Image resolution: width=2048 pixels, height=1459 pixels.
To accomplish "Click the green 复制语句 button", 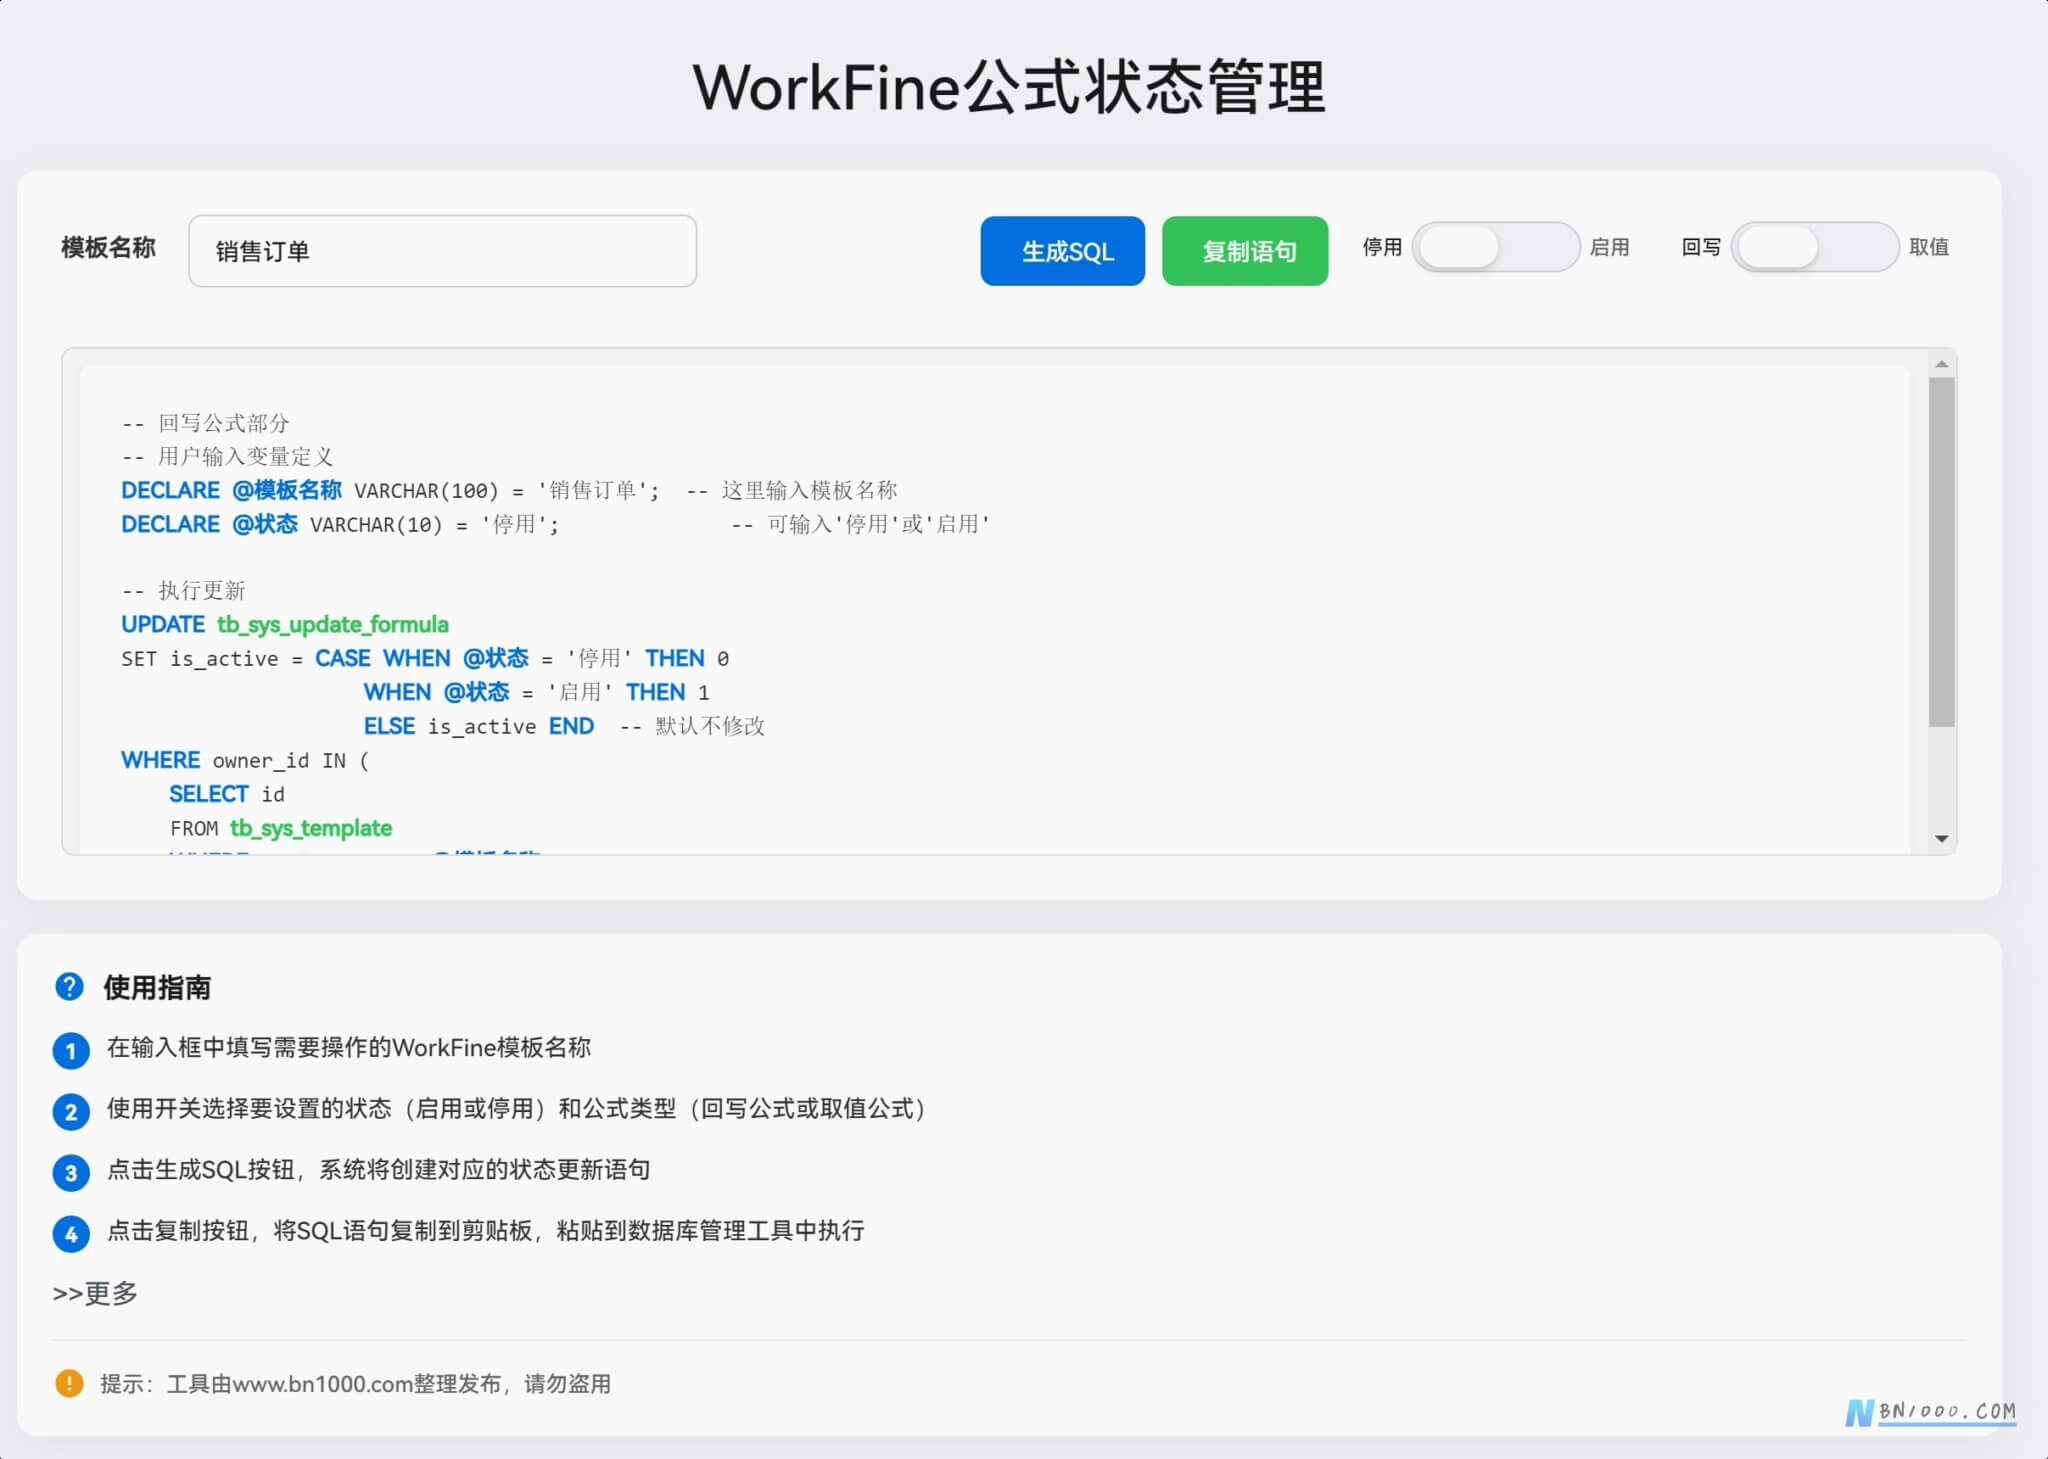I will (1245, 251).
